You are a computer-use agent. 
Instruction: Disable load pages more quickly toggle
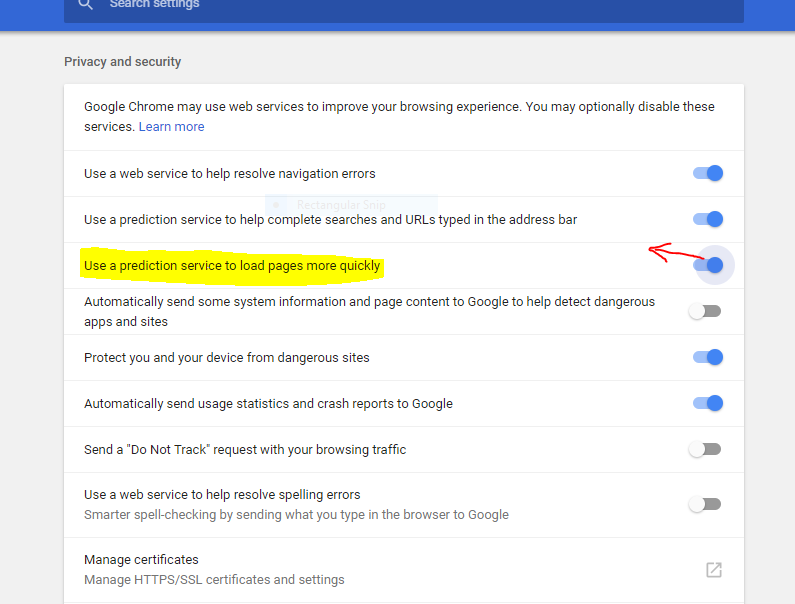point(708,265)
